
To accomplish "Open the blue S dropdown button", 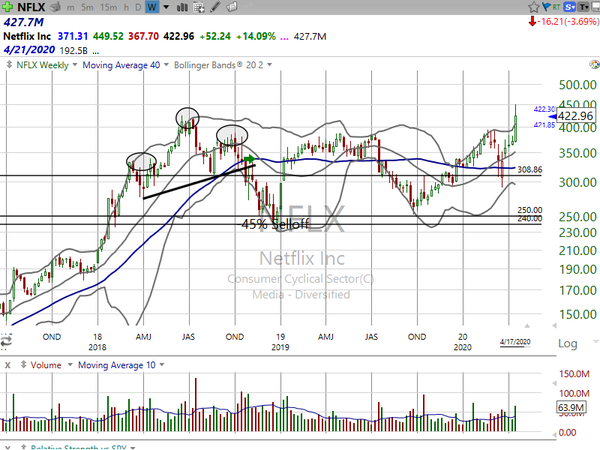I will point(570,7).
